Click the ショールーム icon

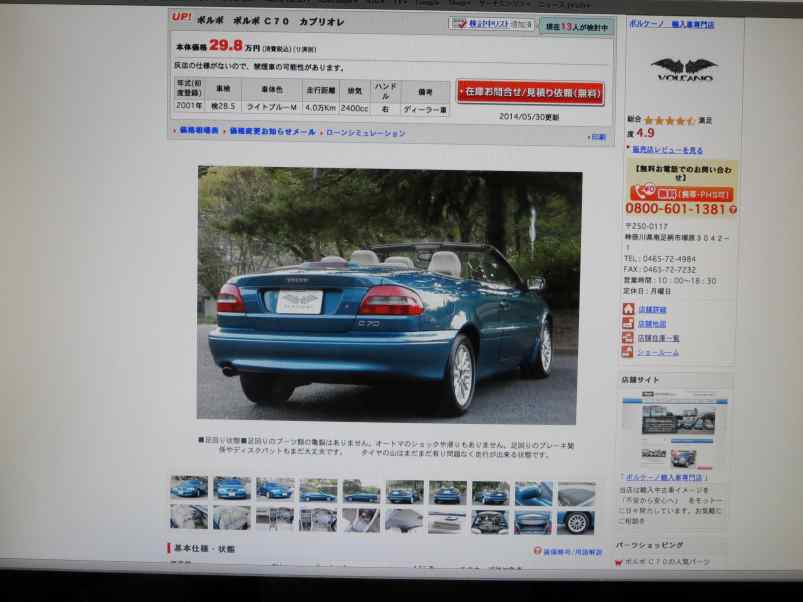pos(627,352)
